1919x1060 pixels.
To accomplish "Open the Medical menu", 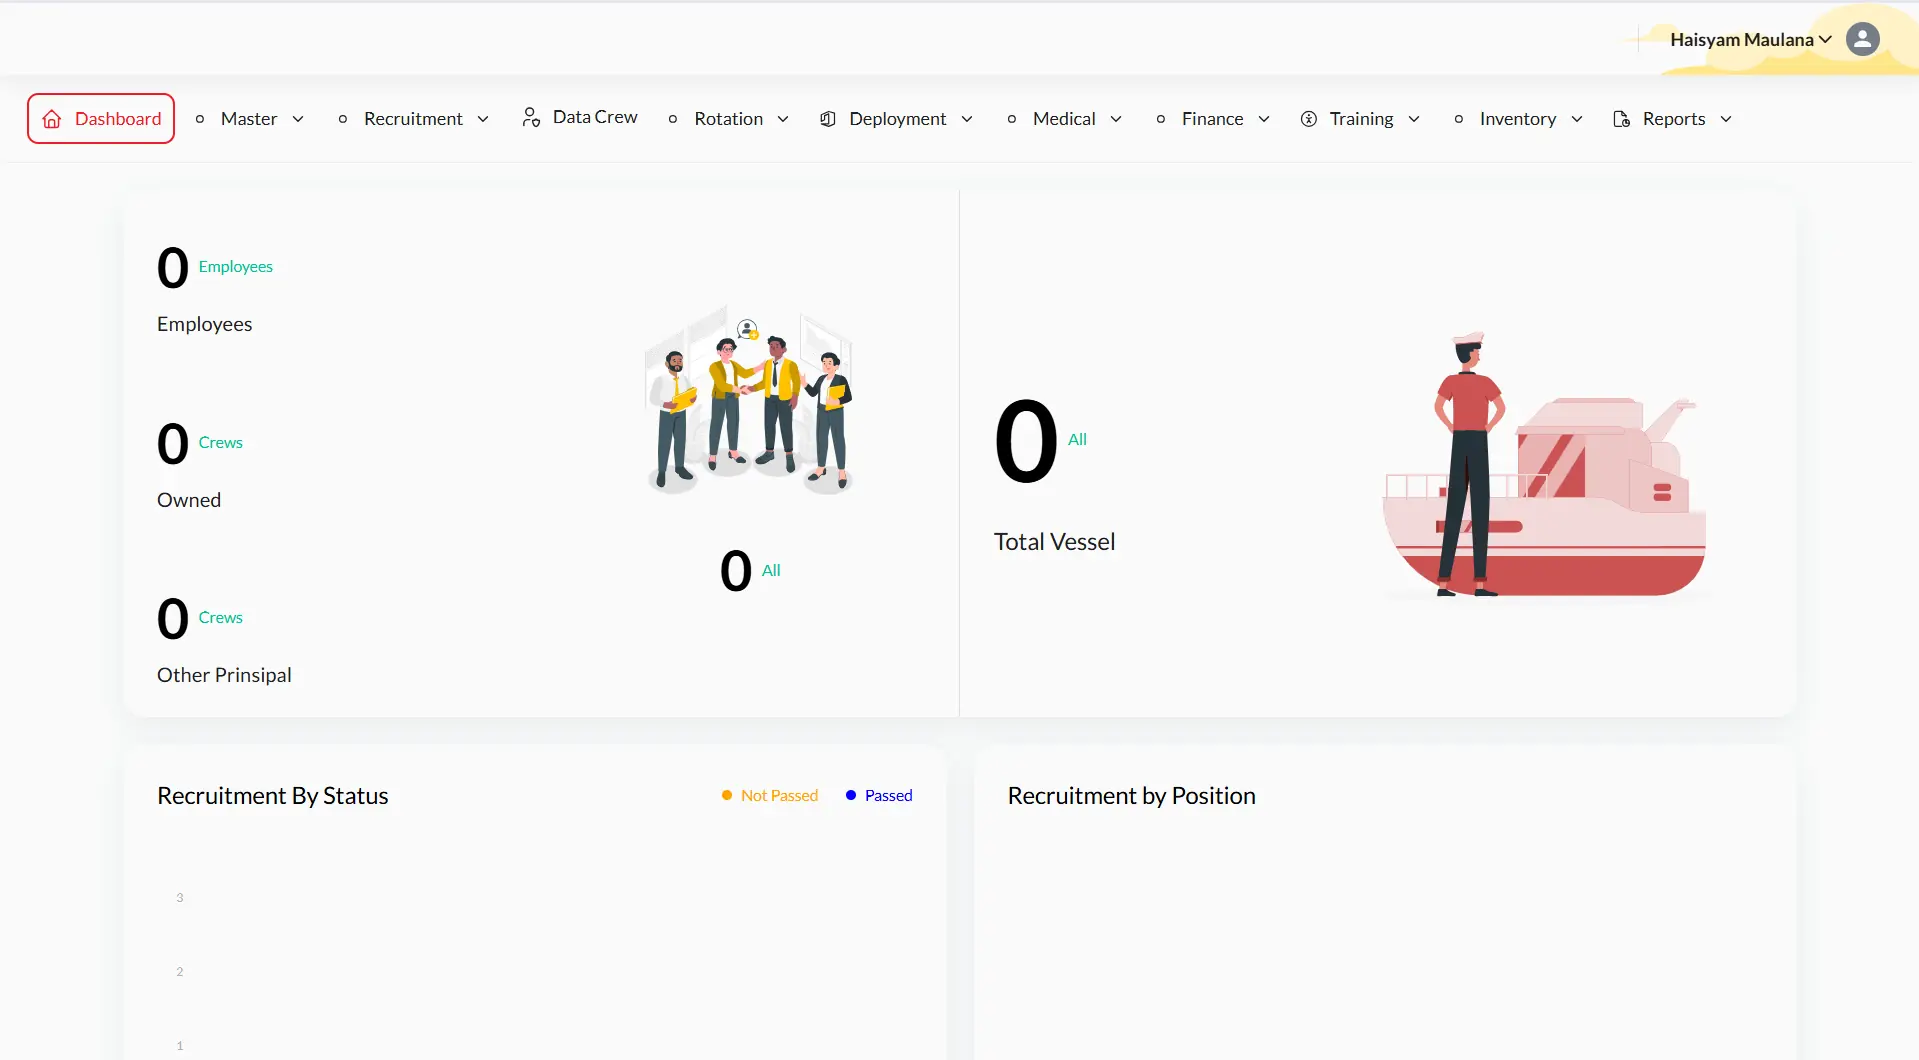I will pyautogui.click(x=1064, y=119).
